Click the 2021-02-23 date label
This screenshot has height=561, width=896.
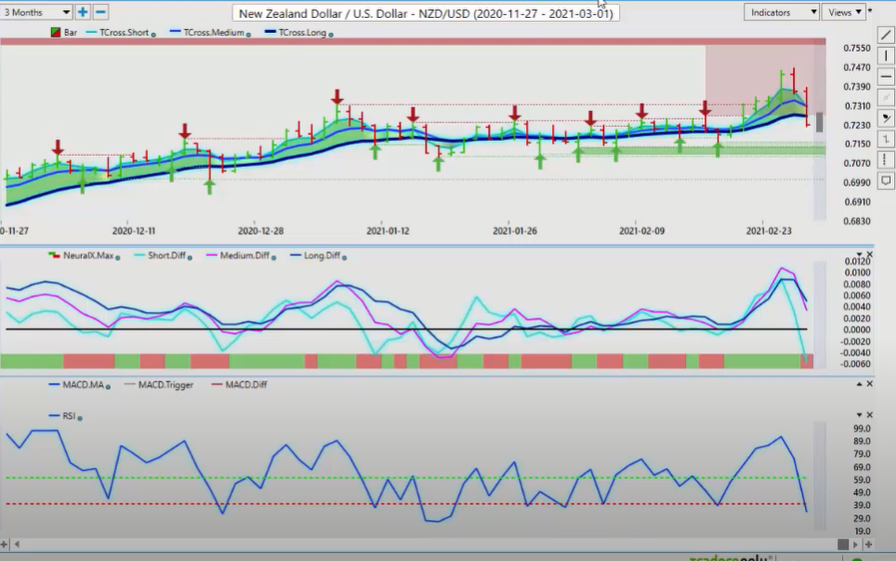tap(769, 231)
